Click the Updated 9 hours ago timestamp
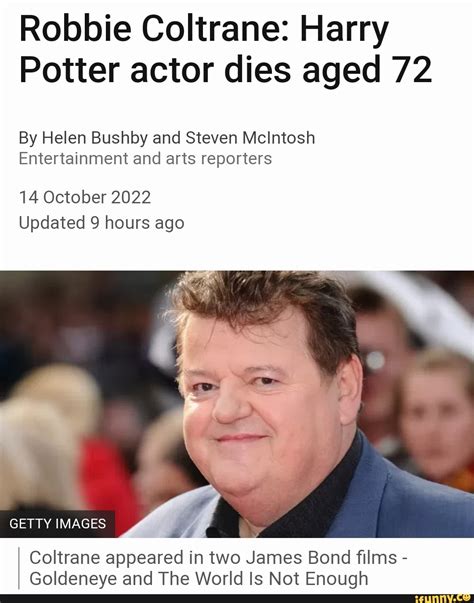474x603 pixels. click(x=101, y=223)
